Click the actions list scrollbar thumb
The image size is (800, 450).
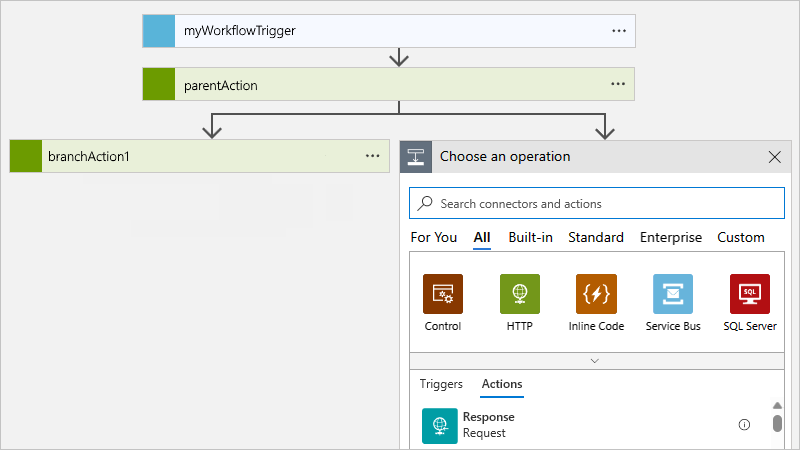pyautogui.click(x=778, y=424)
